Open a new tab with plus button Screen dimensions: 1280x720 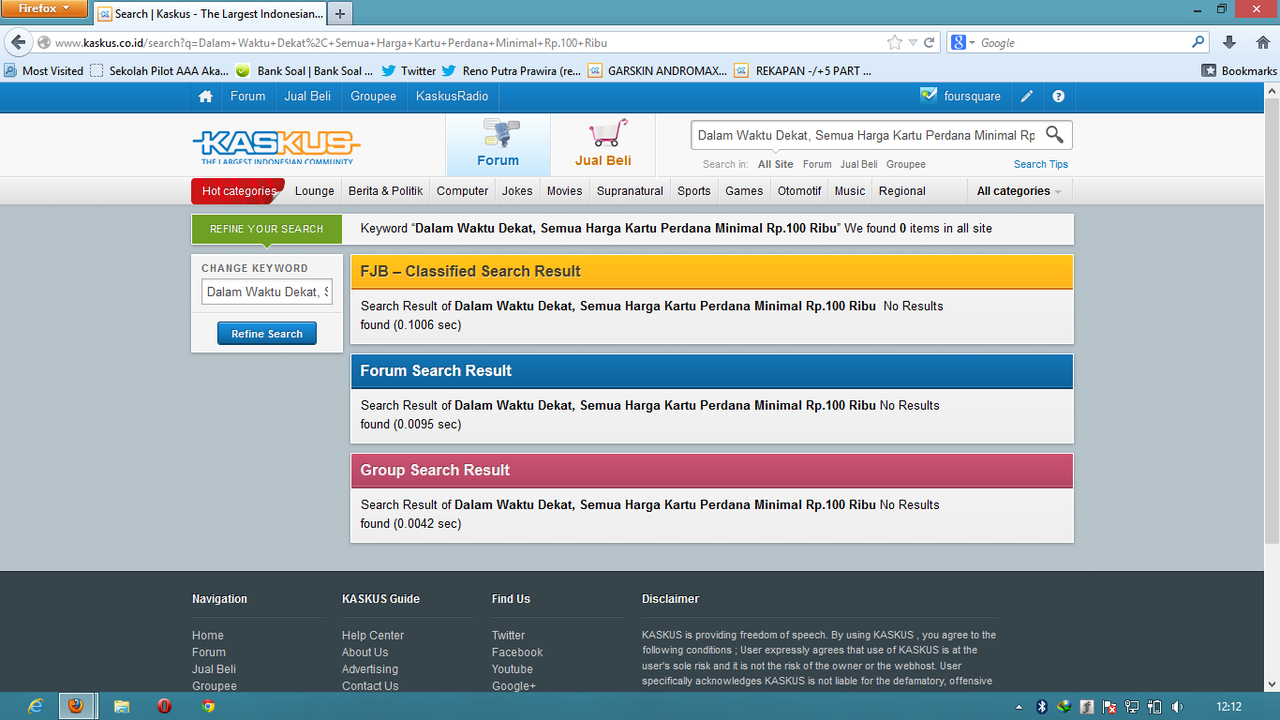pyautogui.click(x=340, y=14)
